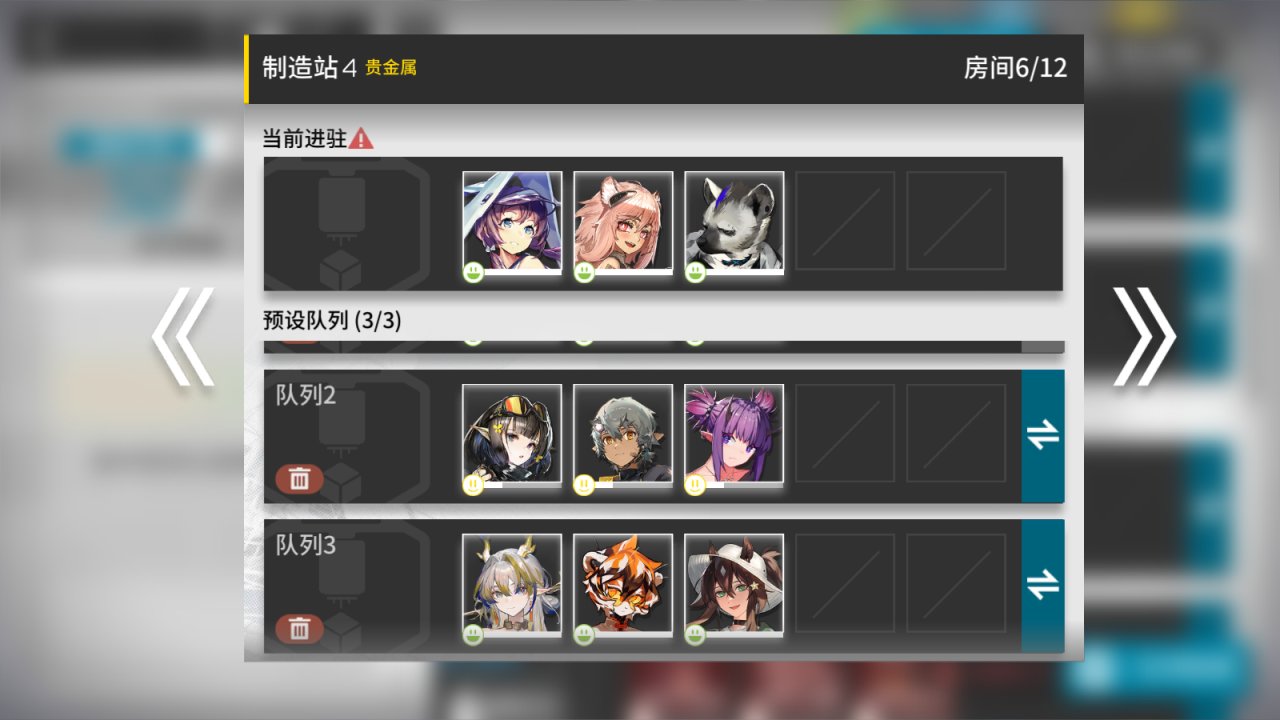1280x720 pixels.
Task: Click last empty slot in 队列2 row
Action: [x=956, y=434]
